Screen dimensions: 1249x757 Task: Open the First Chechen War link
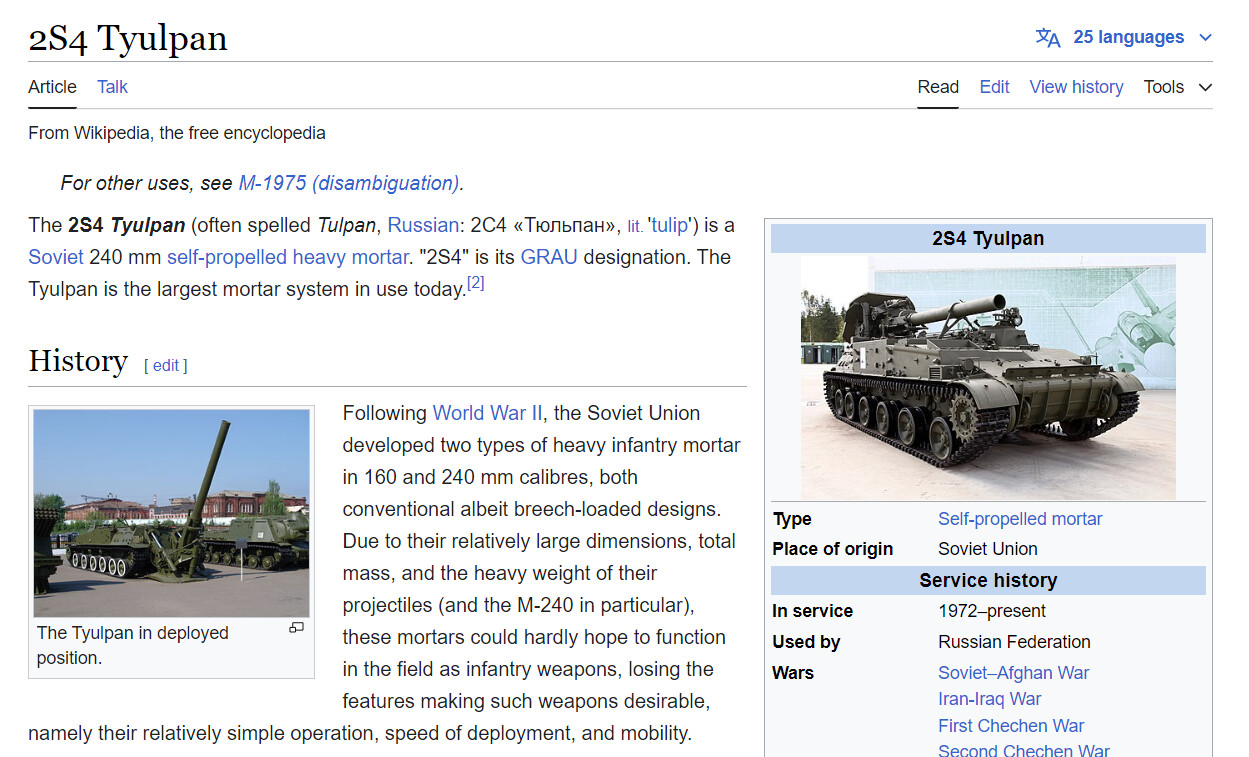[x=1011, y=726]
